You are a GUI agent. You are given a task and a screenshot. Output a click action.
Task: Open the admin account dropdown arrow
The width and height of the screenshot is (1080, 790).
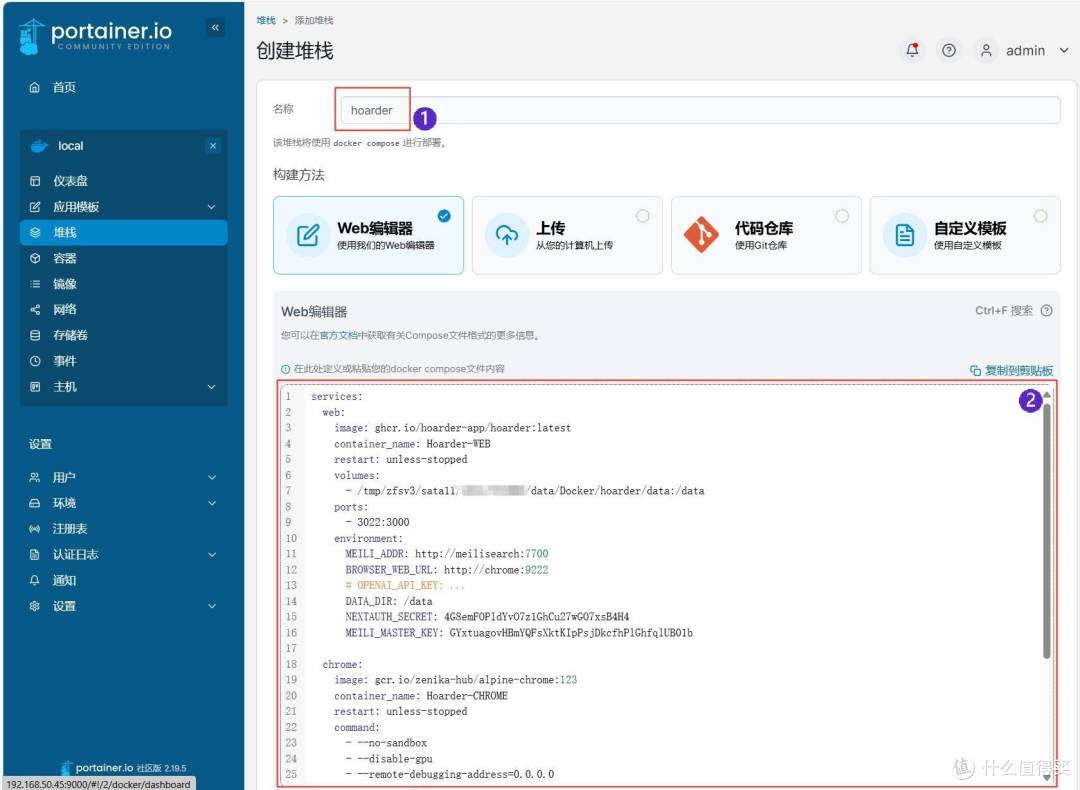(x=1063, y=50)
